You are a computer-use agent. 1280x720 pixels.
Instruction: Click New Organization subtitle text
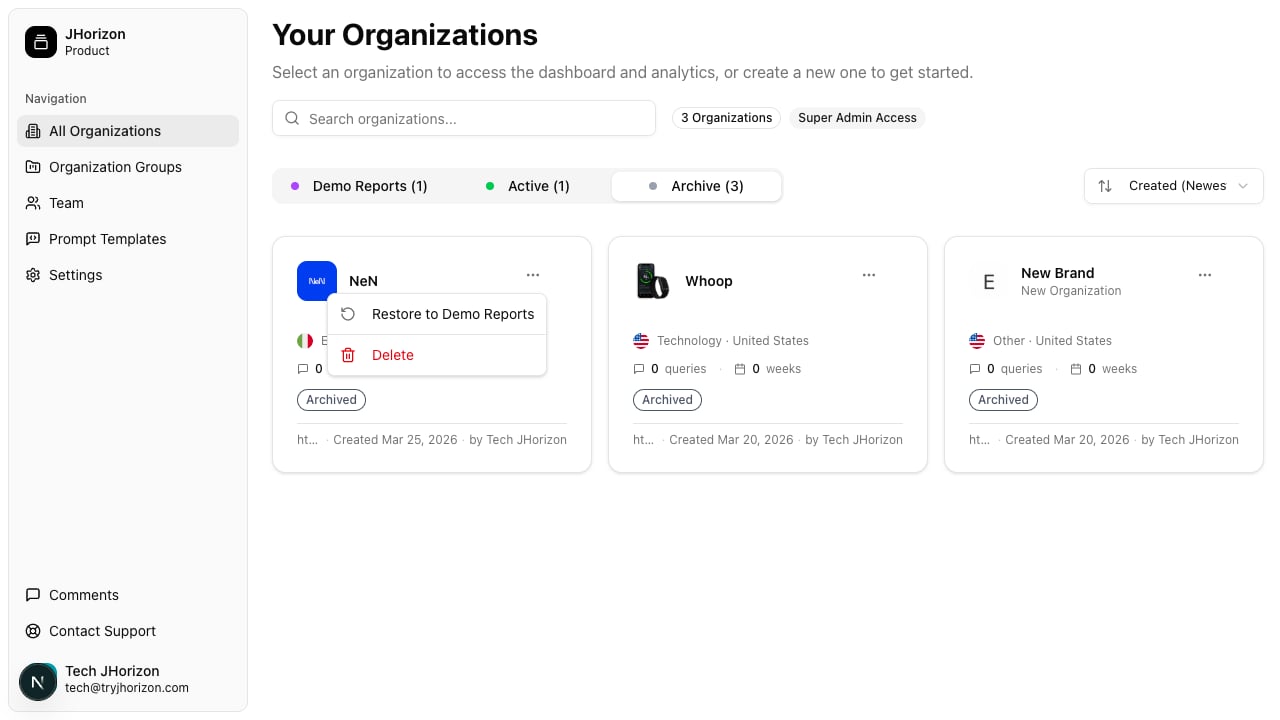pos(1071,291)
